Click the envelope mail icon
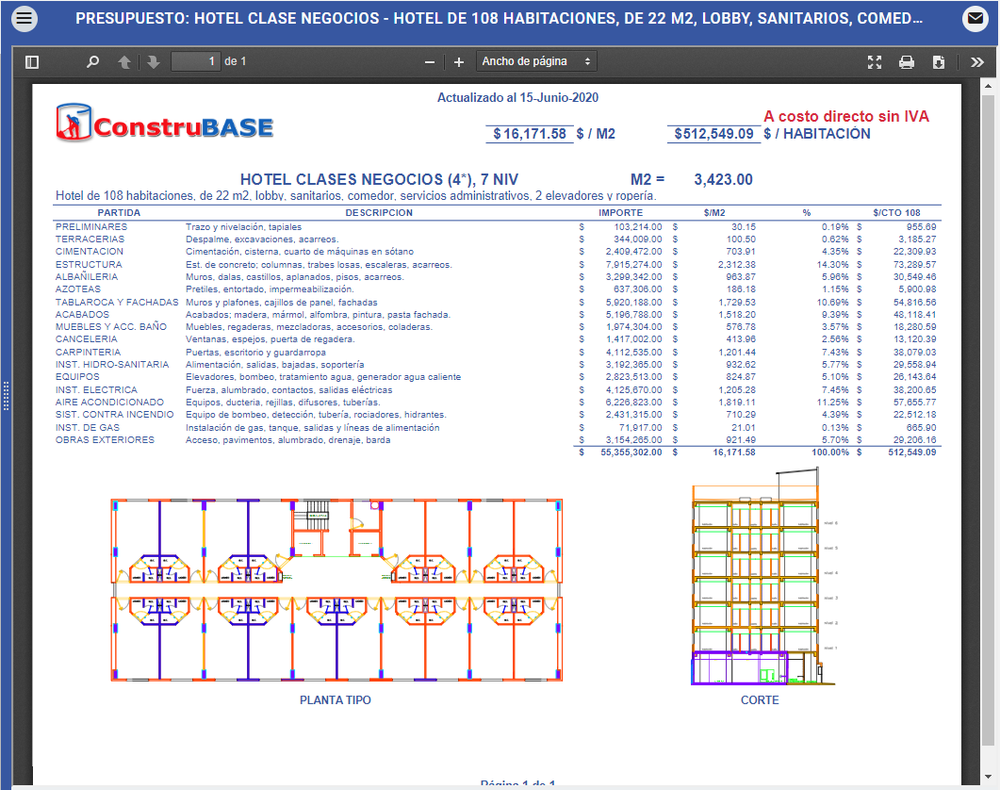 [x=975, y=18]
